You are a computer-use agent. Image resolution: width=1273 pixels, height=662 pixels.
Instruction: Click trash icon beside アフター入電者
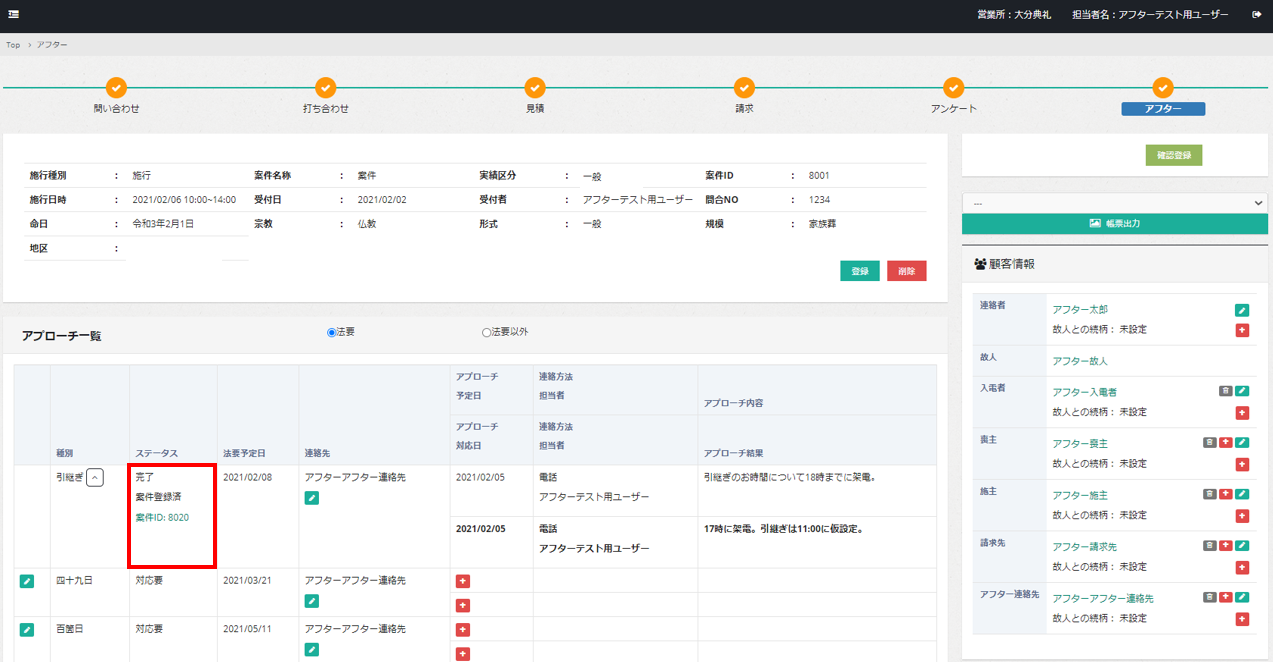pyautogui.click(x=1225, y=391)
